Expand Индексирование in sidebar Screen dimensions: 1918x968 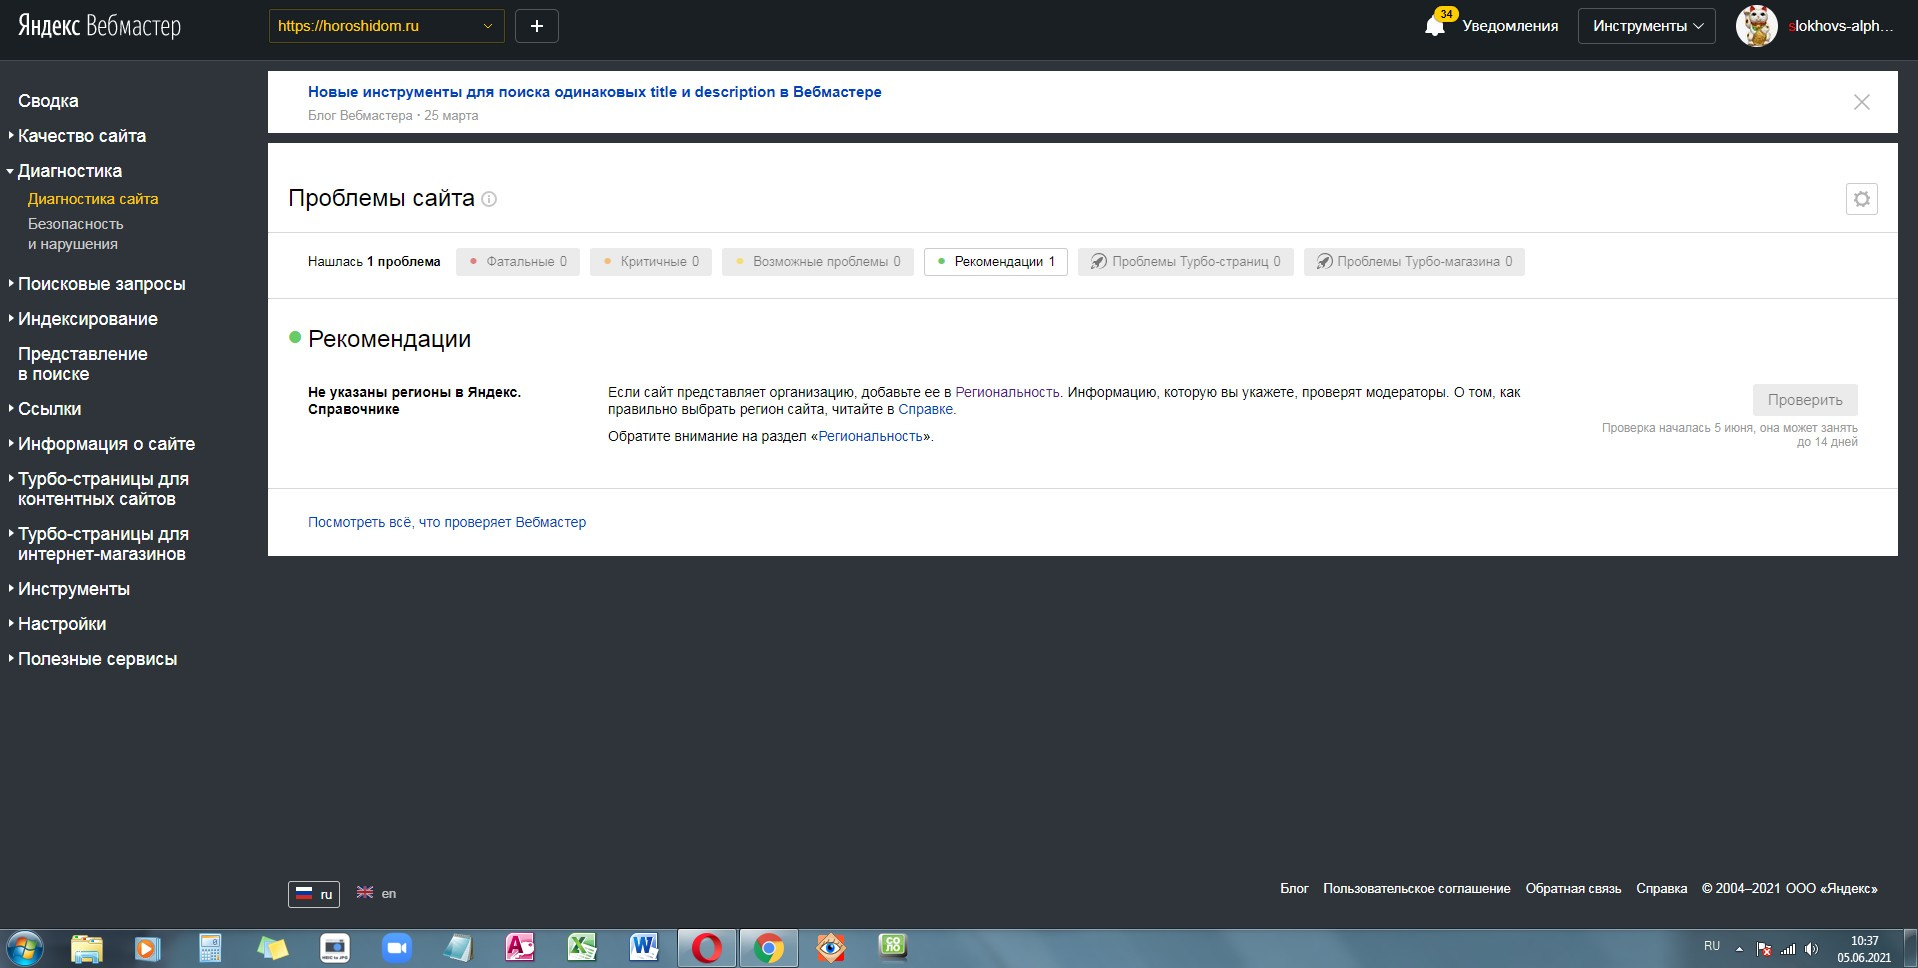click(88, 319)
